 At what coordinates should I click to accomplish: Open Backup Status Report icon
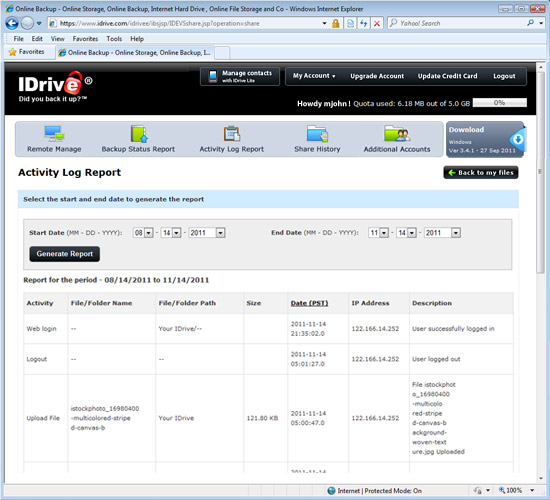[139, 134]
